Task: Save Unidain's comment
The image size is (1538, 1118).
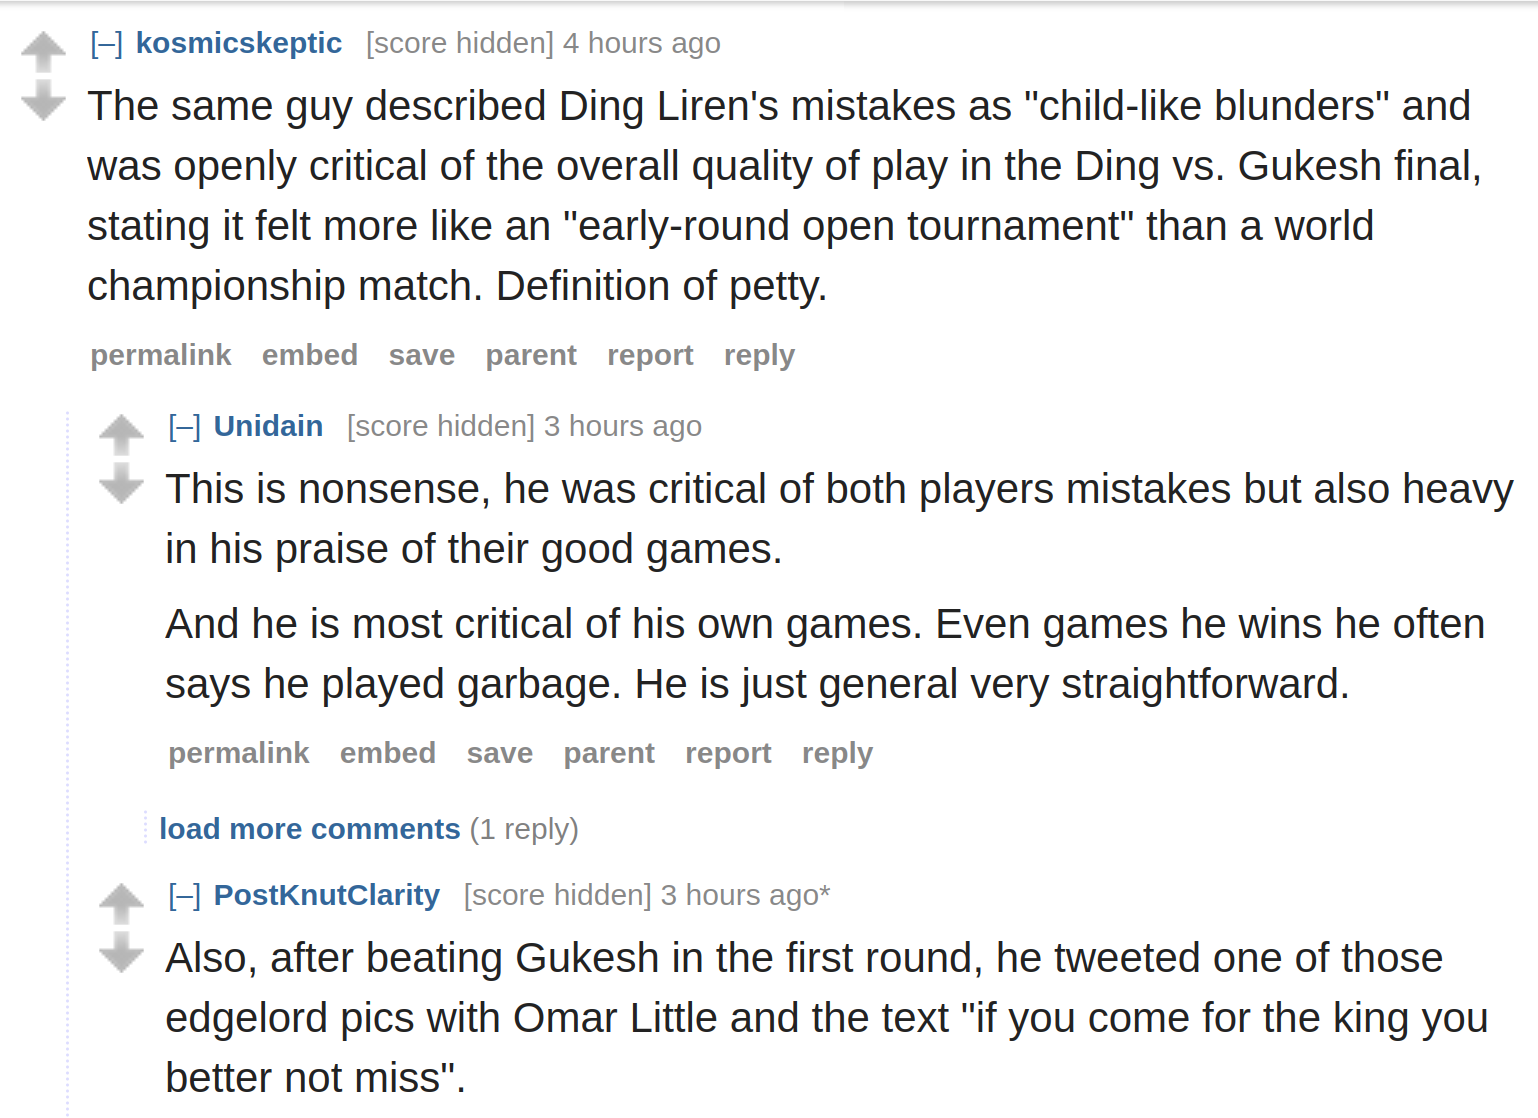Action: point(500,753)
